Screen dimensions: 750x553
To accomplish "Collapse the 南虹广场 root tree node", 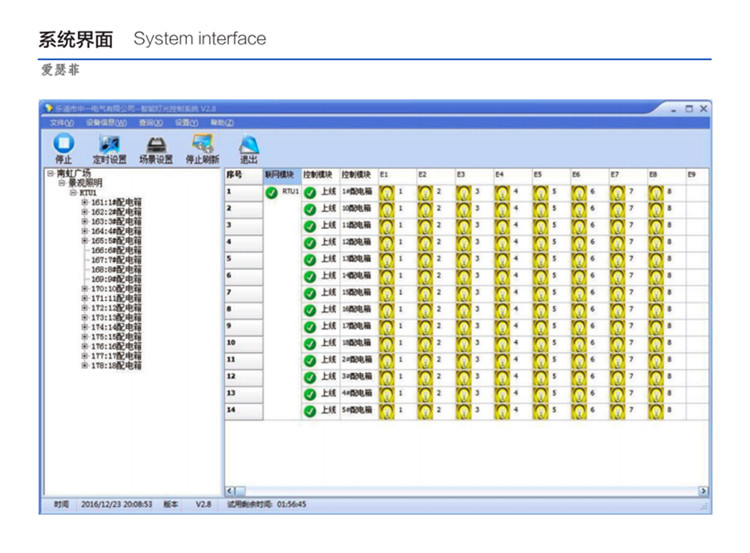I will pyautogui.click(x=50, y=174).
